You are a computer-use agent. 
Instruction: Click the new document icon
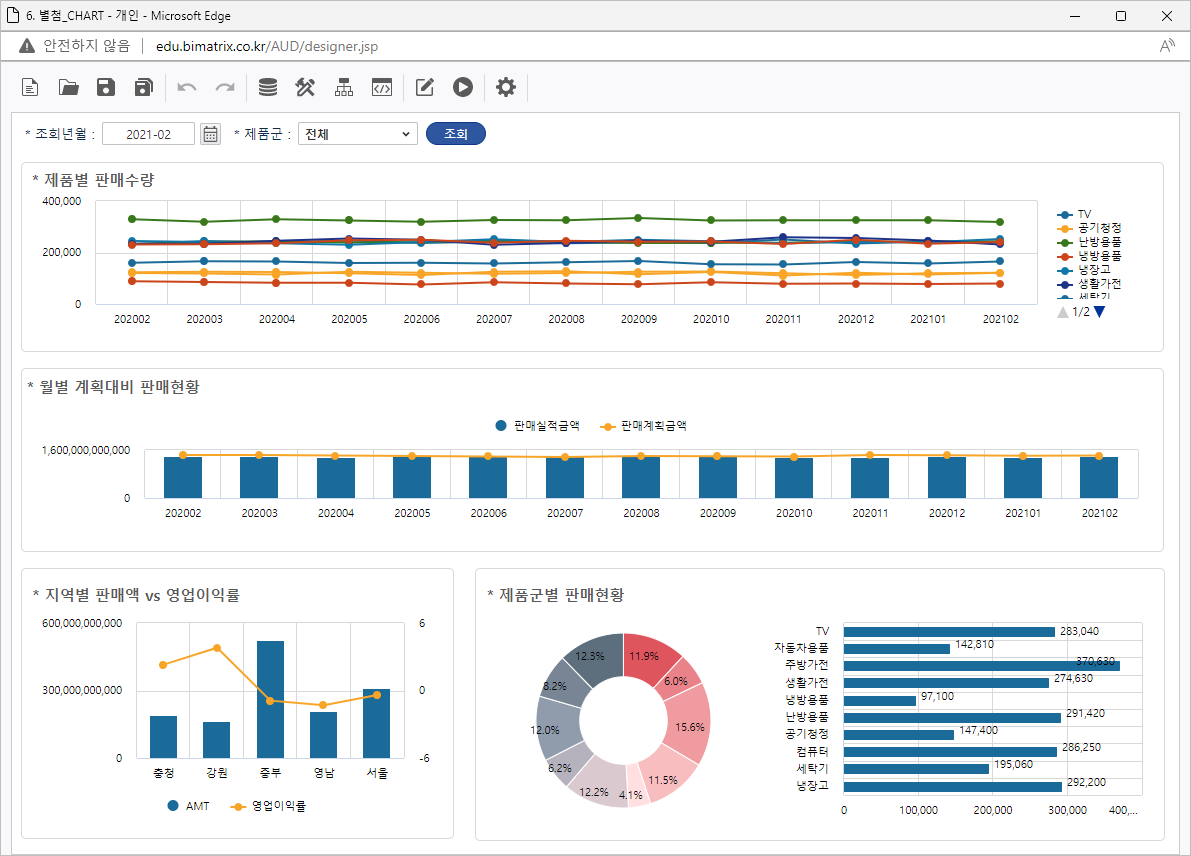pyautogui.click(x=31, y=88)
